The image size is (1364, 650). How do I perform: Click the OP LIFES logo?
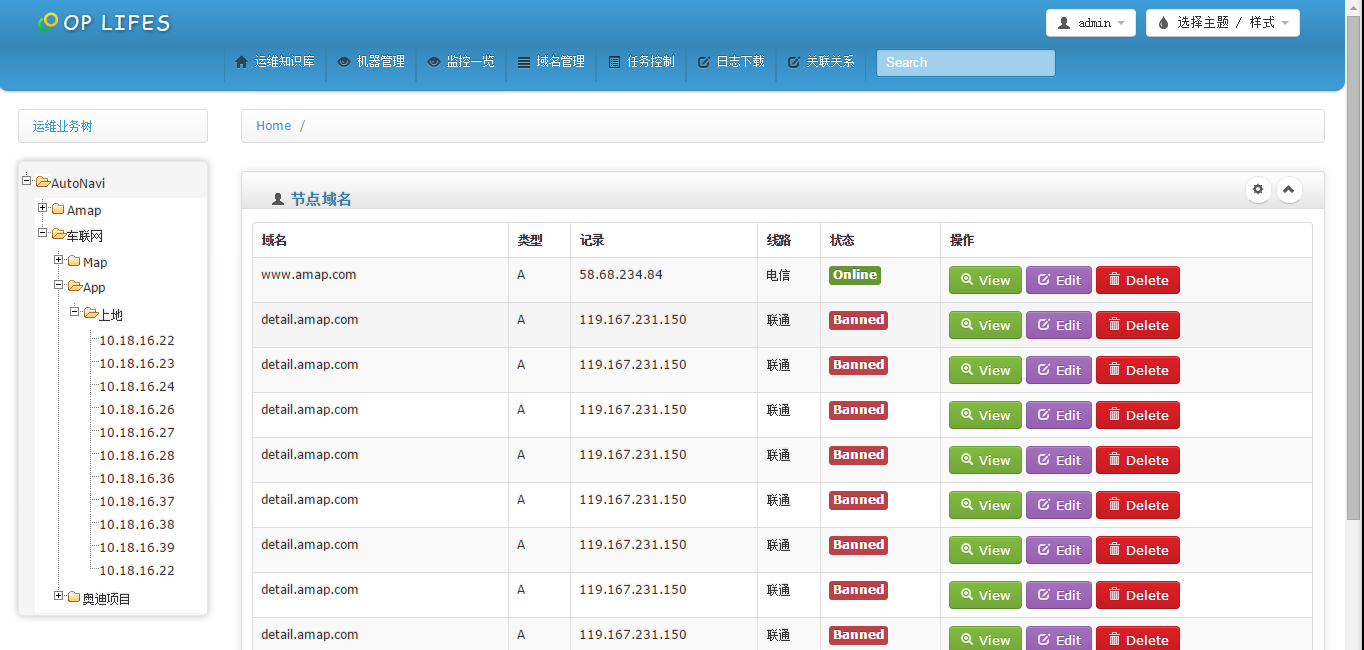tap(104, 22)
